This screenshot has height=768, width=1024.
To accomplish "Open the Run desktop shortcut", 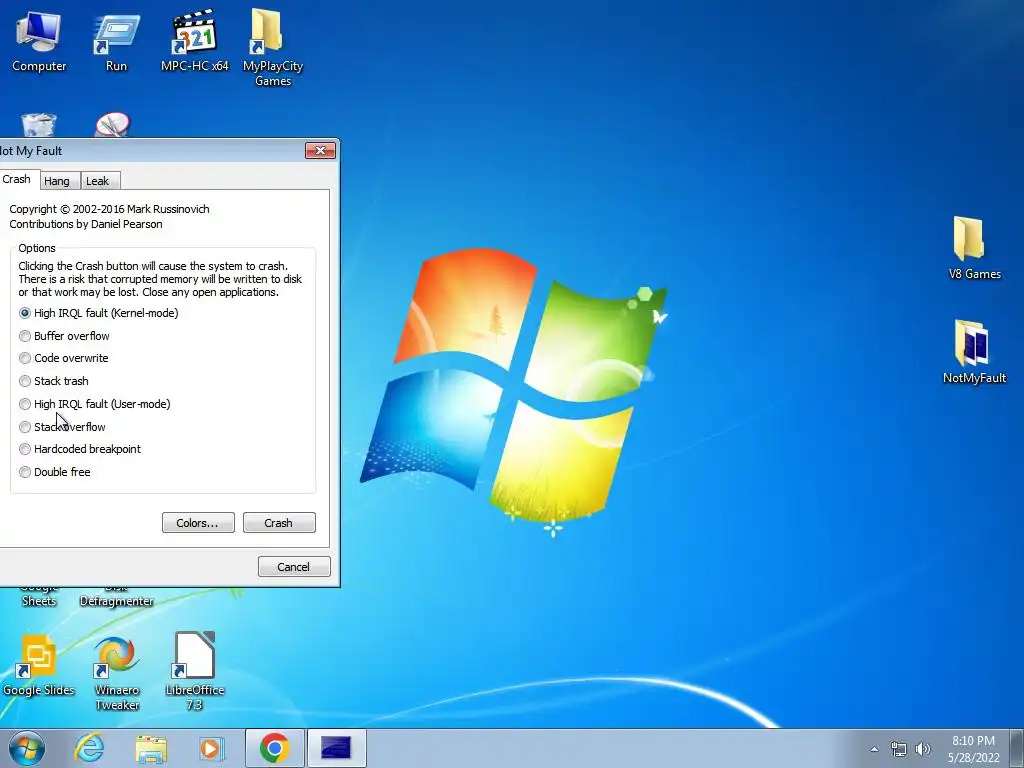I will [116, 41].
